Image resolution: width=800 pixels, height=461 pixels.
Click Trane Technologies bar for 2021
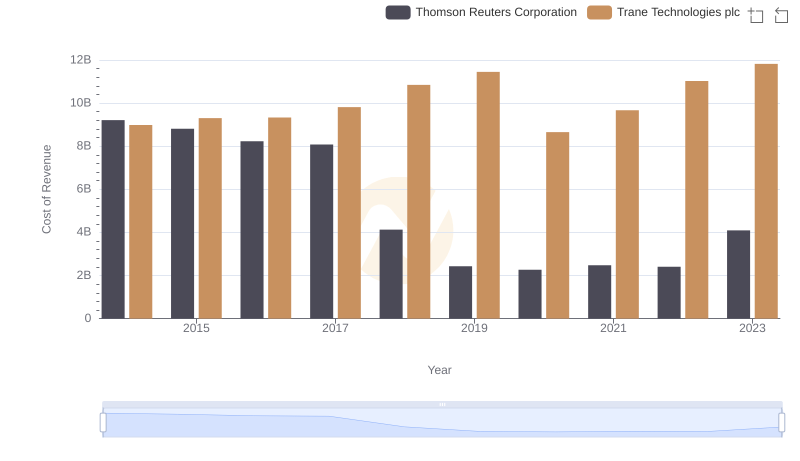pos(627,214)
